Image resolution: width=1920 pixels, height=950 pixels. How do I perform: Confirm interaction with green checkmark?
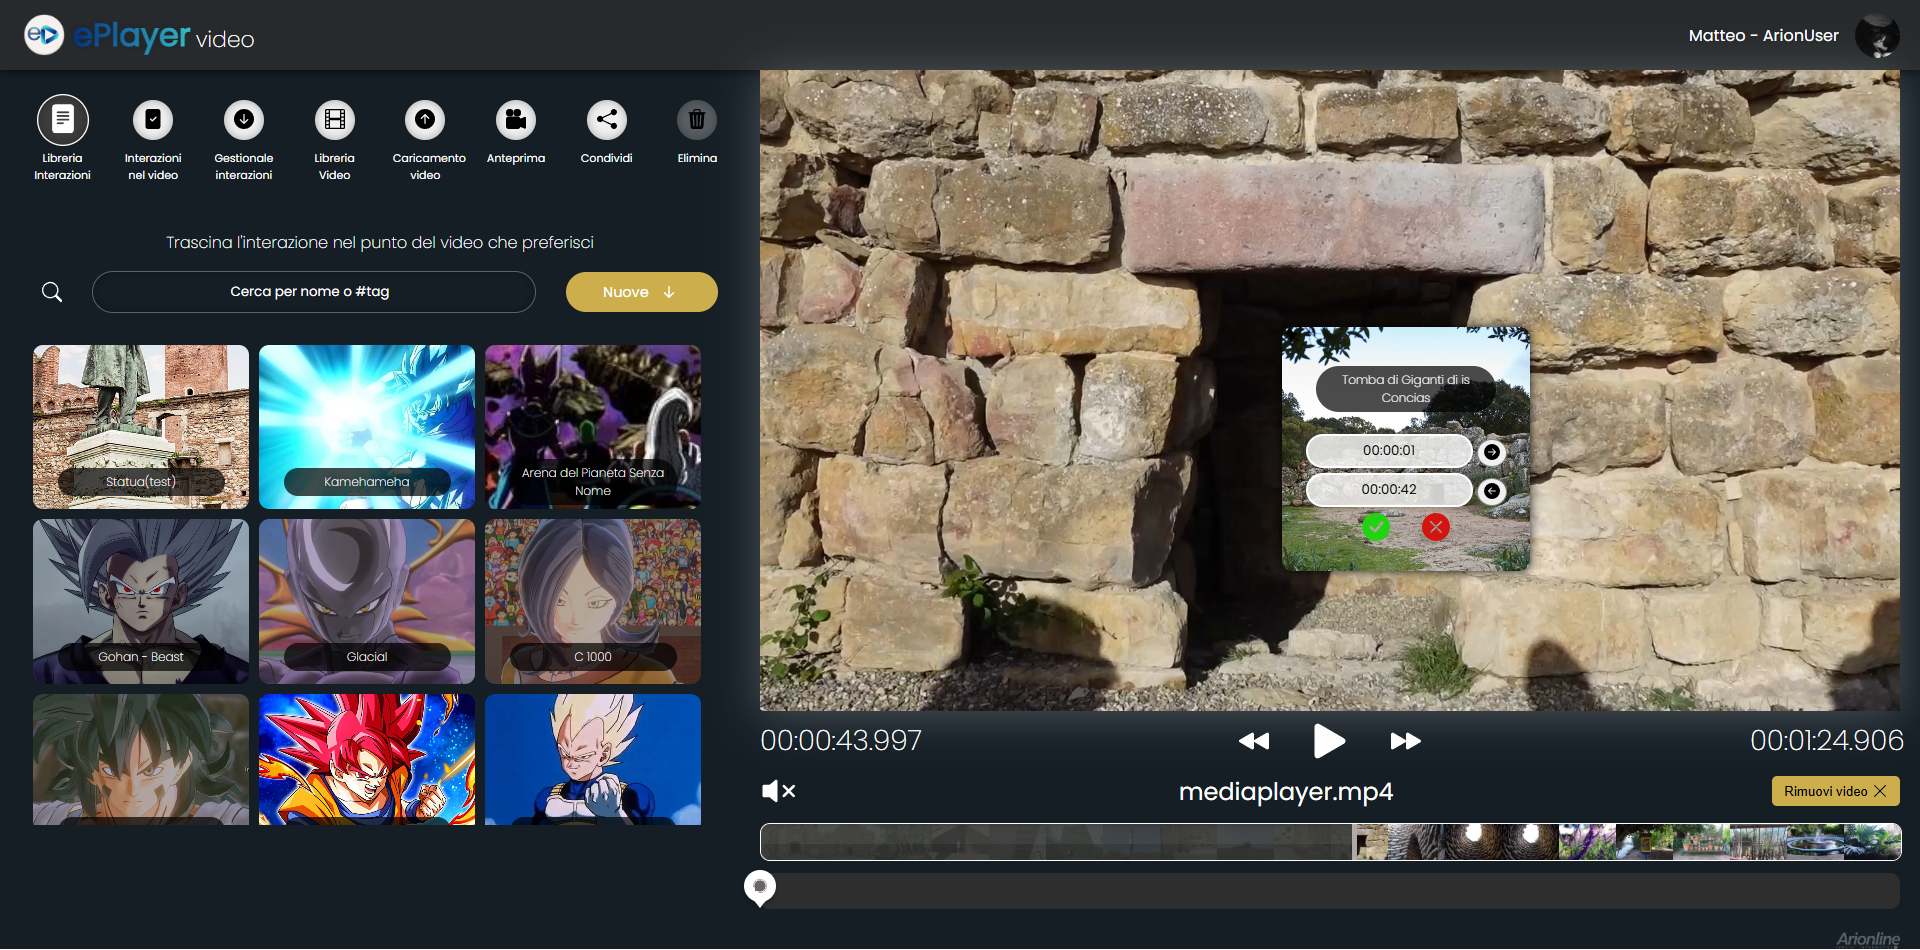(x=1376, y=527)
